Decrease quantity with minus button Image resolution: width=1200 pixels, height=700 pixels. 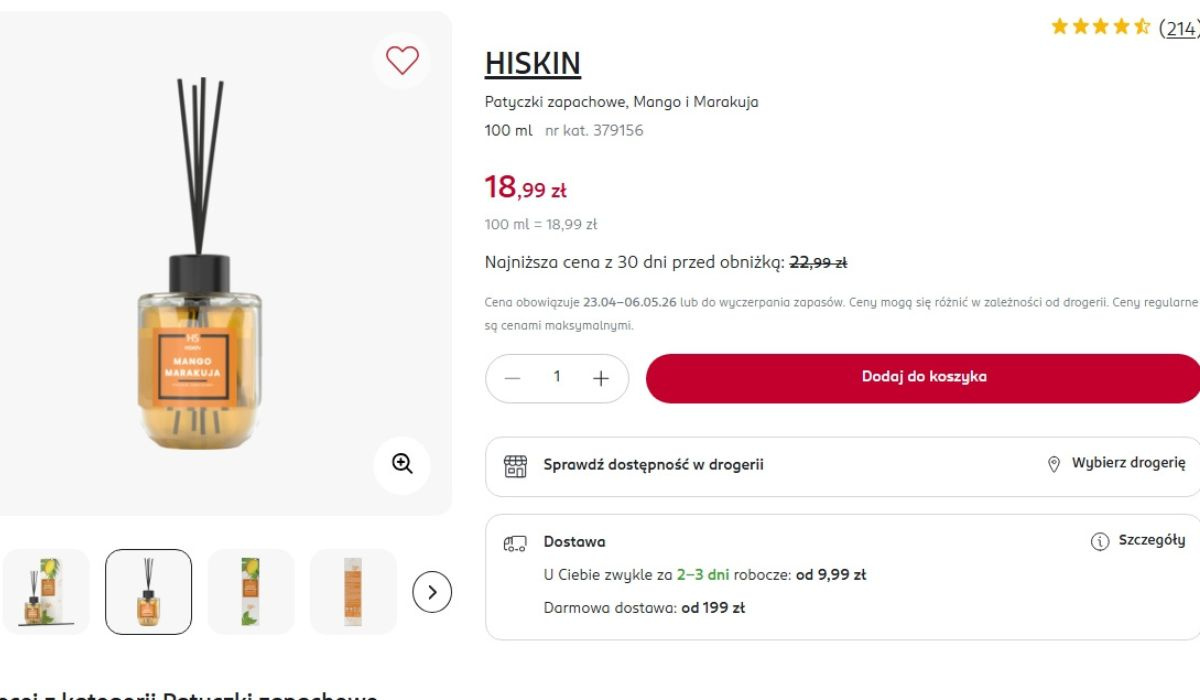coord(513,379)
